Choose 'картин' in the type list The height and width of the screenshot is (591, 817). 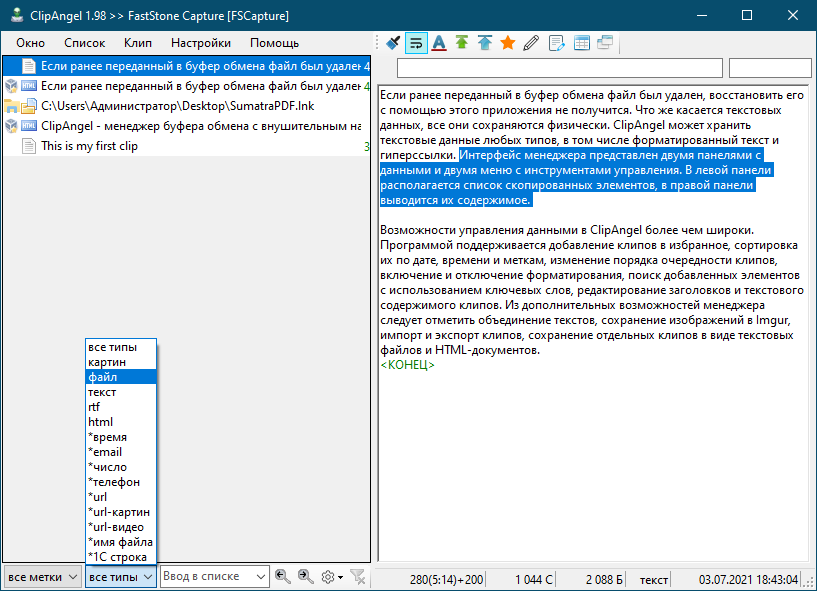pos(121,362)
